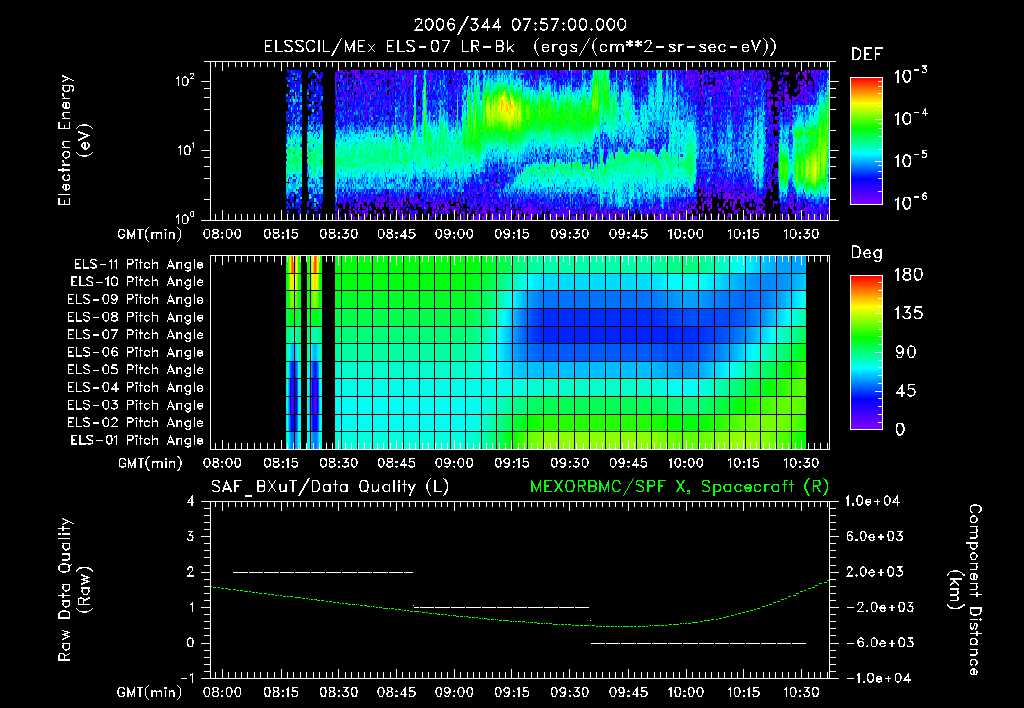
Task: Select the ELS-06 Pitch Angle row label
Action: tap(135, 353)
